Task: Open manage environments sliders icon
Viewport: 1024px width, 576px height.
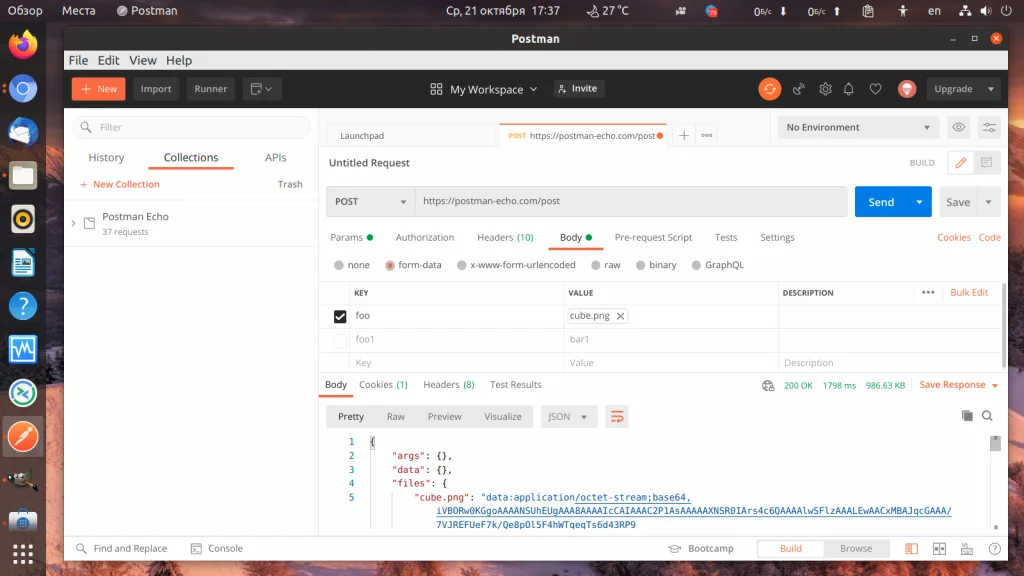Action: point(989,127)
